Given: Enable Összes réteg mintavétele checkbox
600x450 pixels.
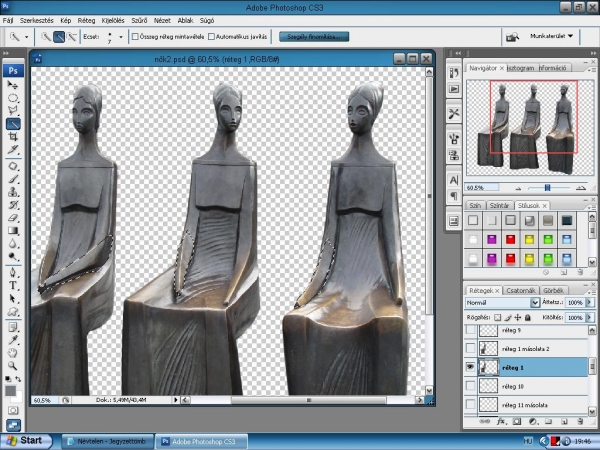Looking at the screenshot, I should click(x=135, y=37).
